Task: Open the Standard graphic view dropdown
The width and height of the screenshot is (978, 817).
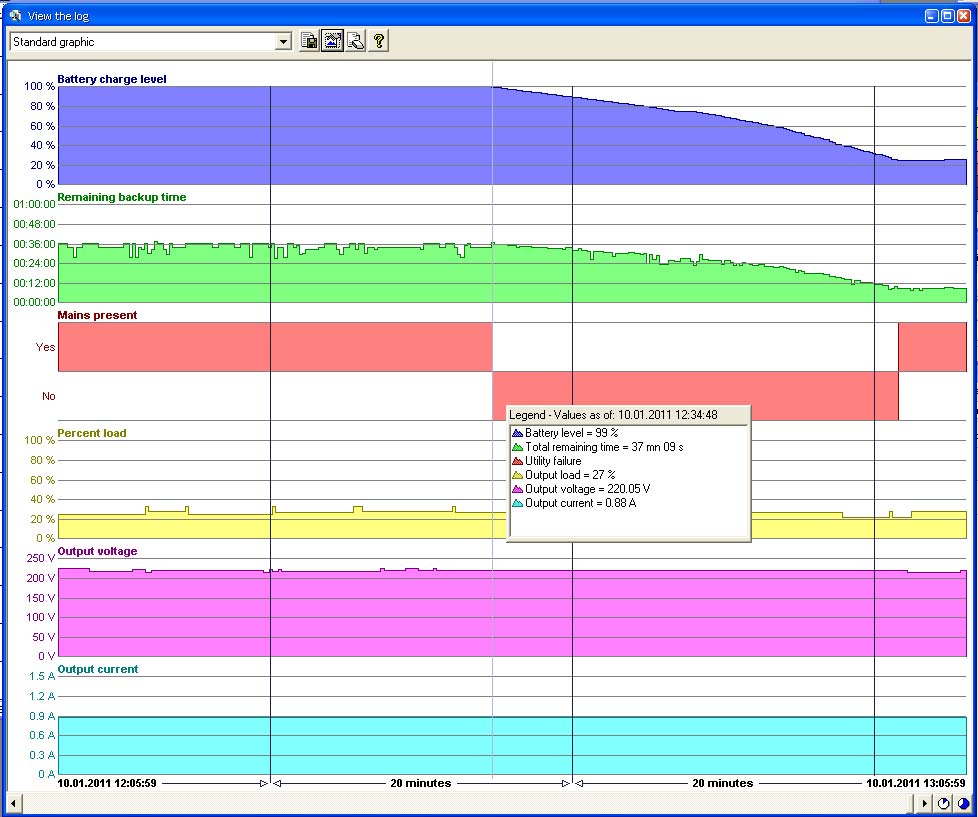Action: [283, 42]
